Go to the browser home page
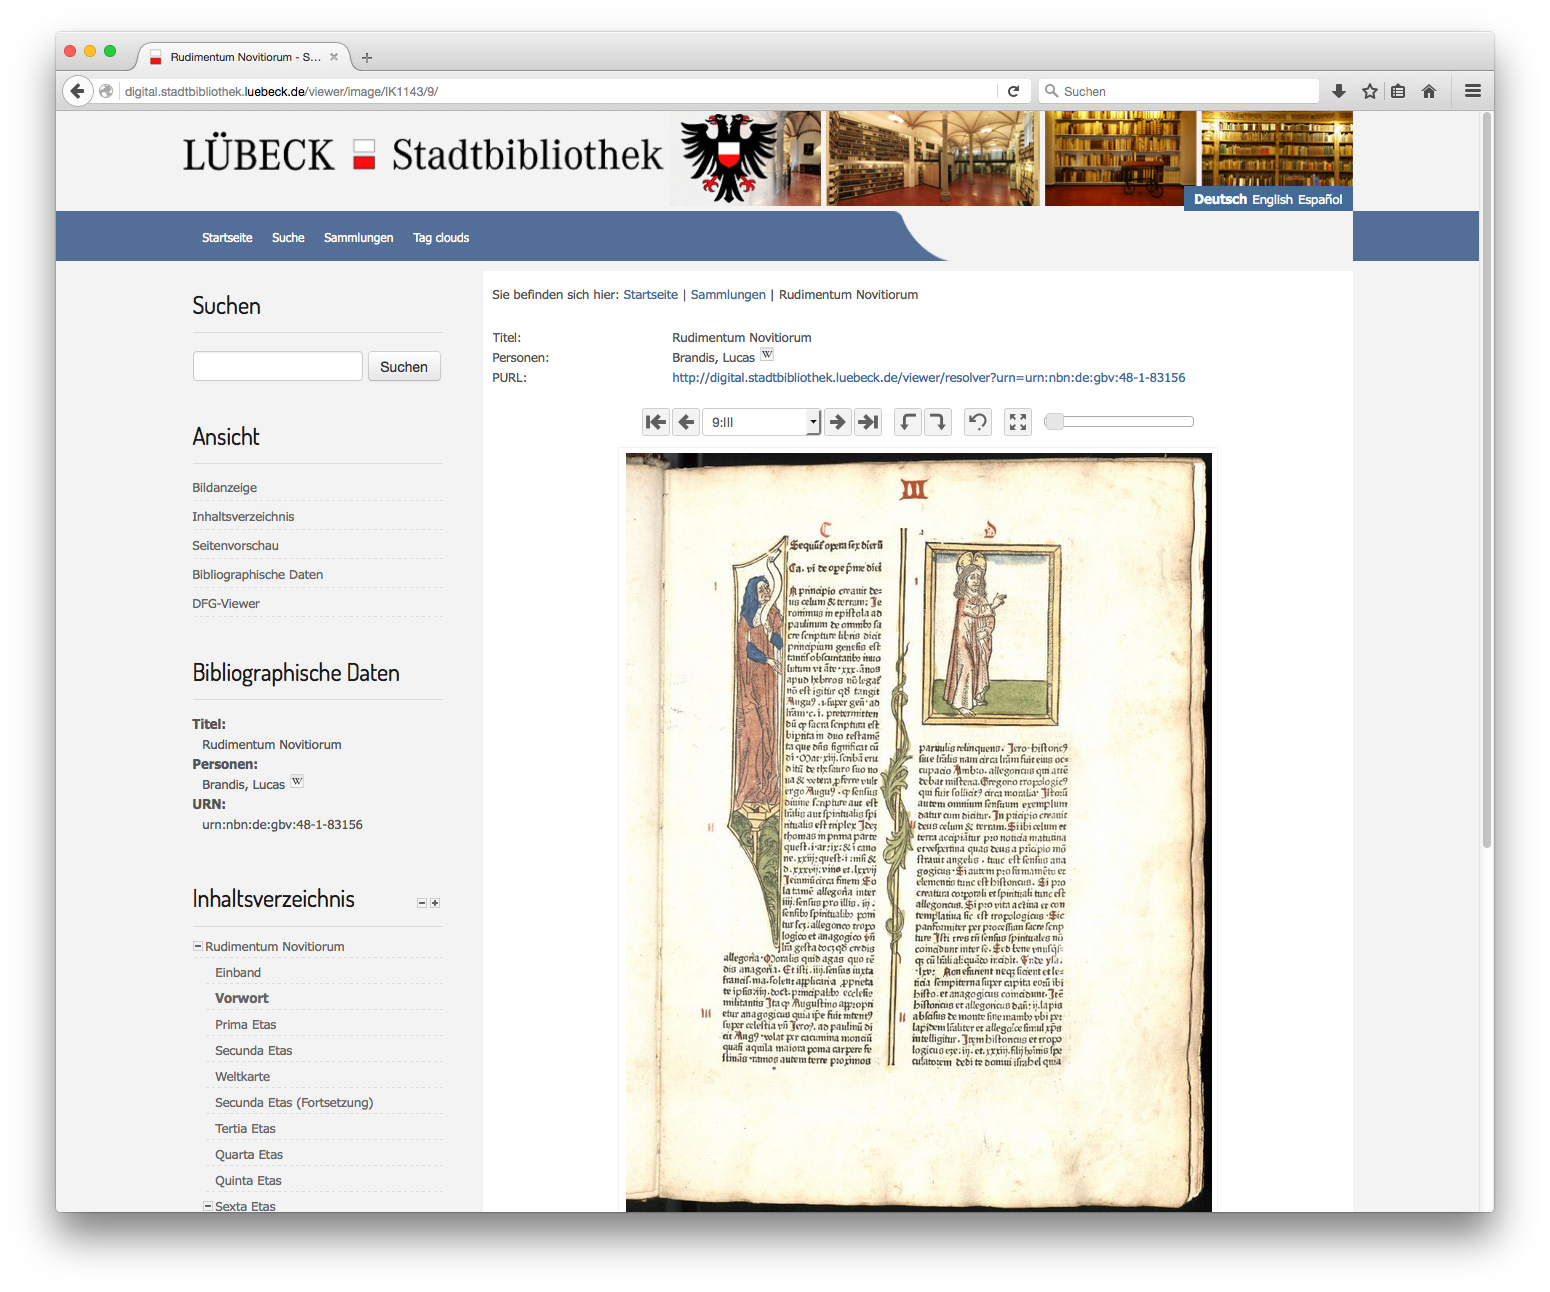This screenshot has height=1292, width=1550. pyautogui.click(x=1429, y=91)
